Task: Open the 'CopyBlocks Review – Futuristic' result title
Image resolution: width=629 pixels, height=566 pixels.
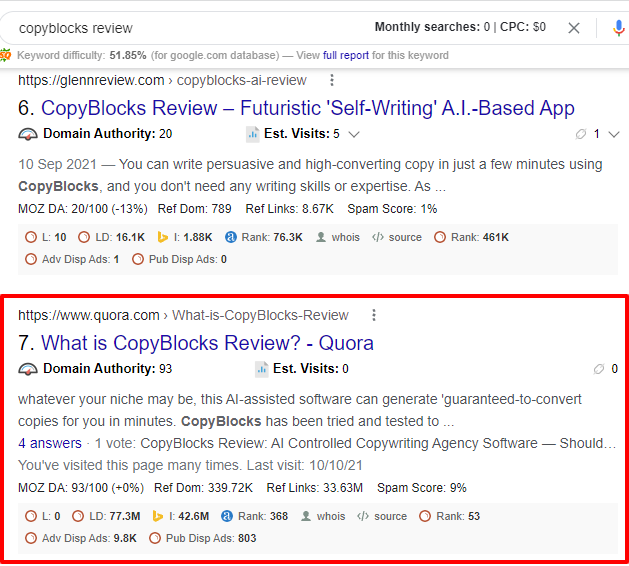Action: [x=308, y=108]
